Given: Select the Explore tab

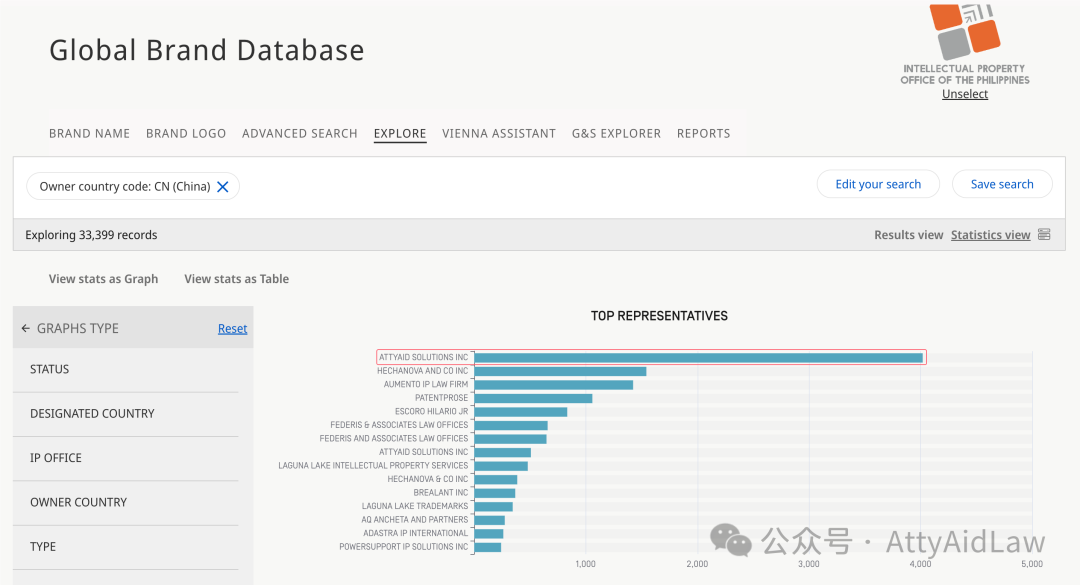Looking at the screenshot, I should coord(400,134).
